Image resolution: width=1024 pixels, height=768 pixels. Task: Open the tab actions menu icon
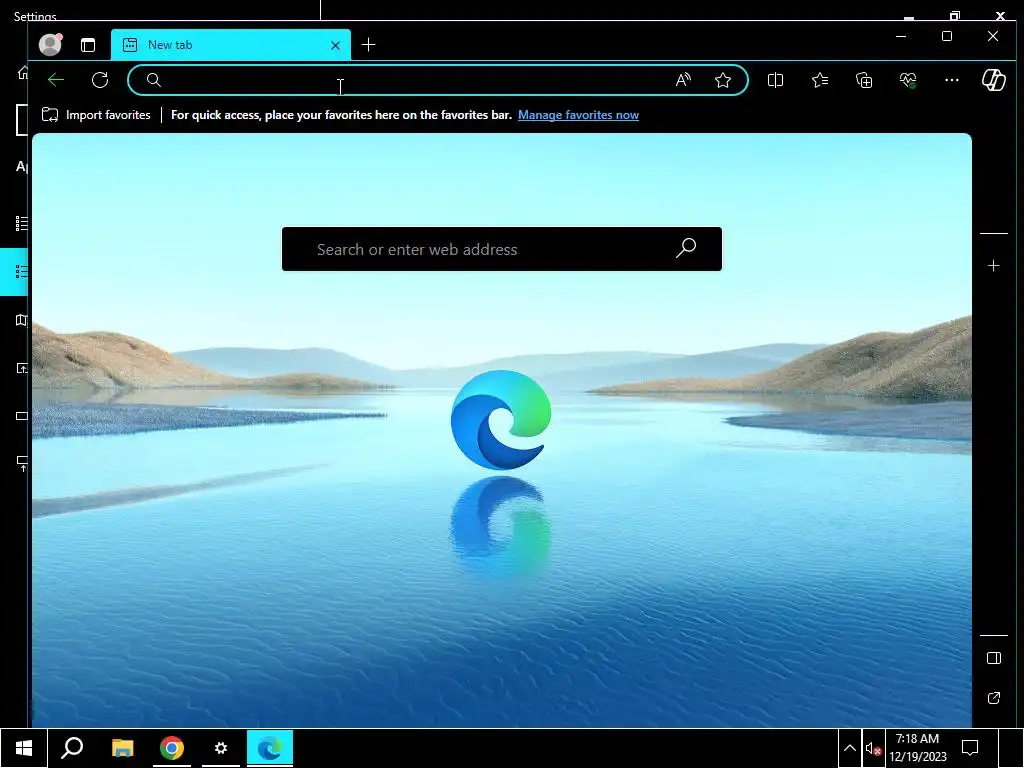[88, 45]
